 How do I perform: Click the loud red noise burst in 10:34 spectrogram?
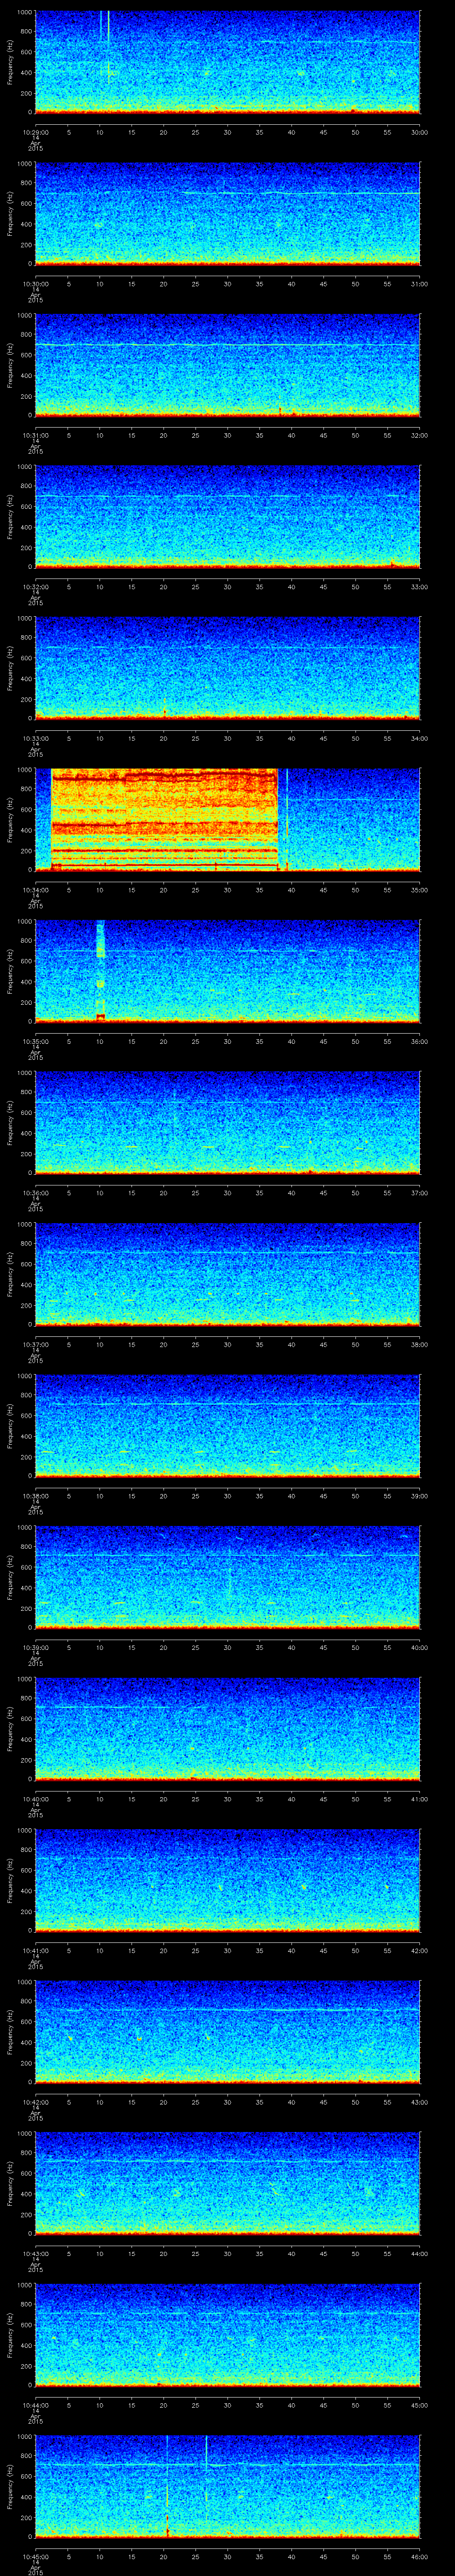pos(163,818)
